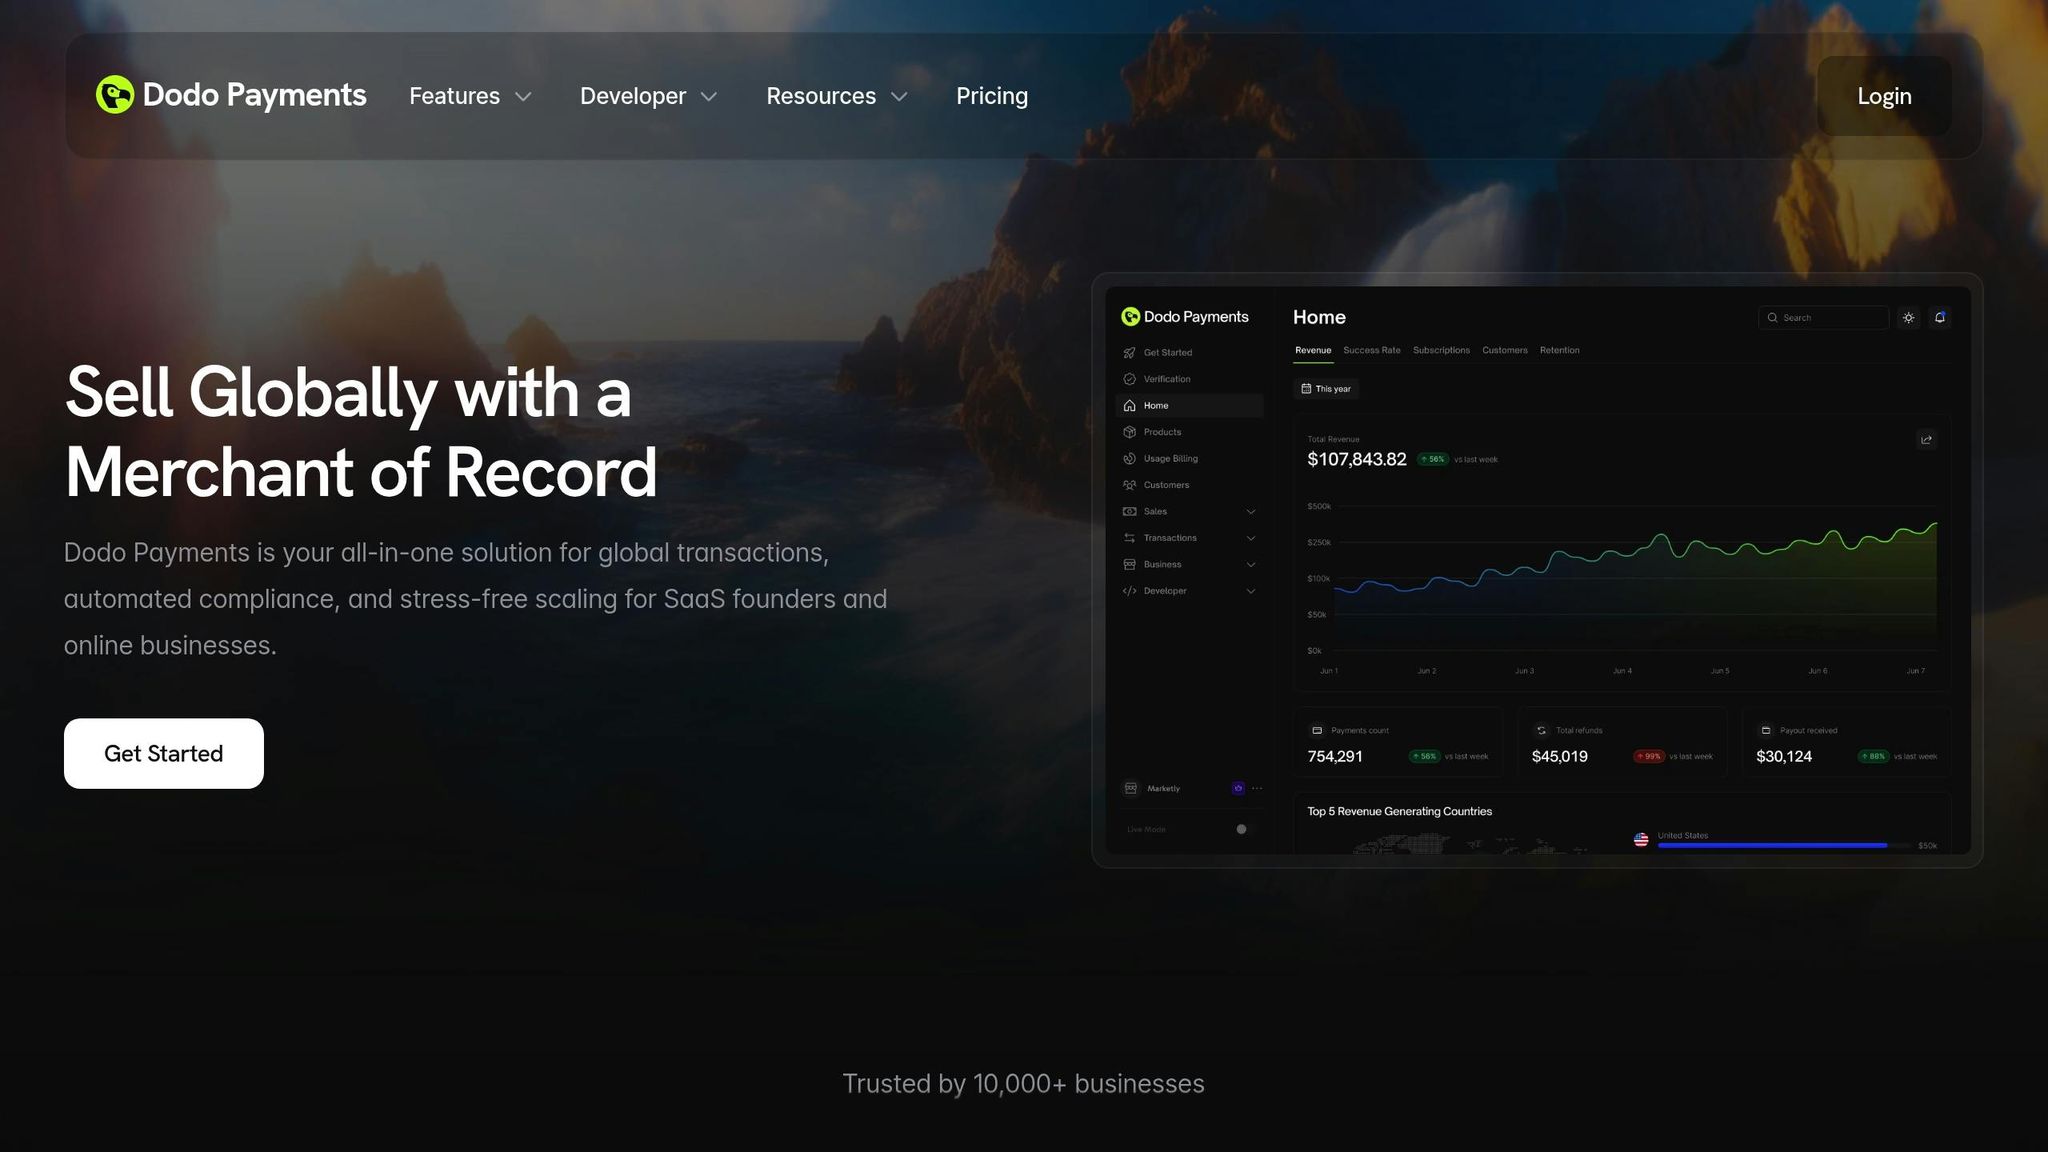Click the Usage Billing icon in sidebar
The height and width of the screenshot is (1152, 2048).
point(1131,458)
